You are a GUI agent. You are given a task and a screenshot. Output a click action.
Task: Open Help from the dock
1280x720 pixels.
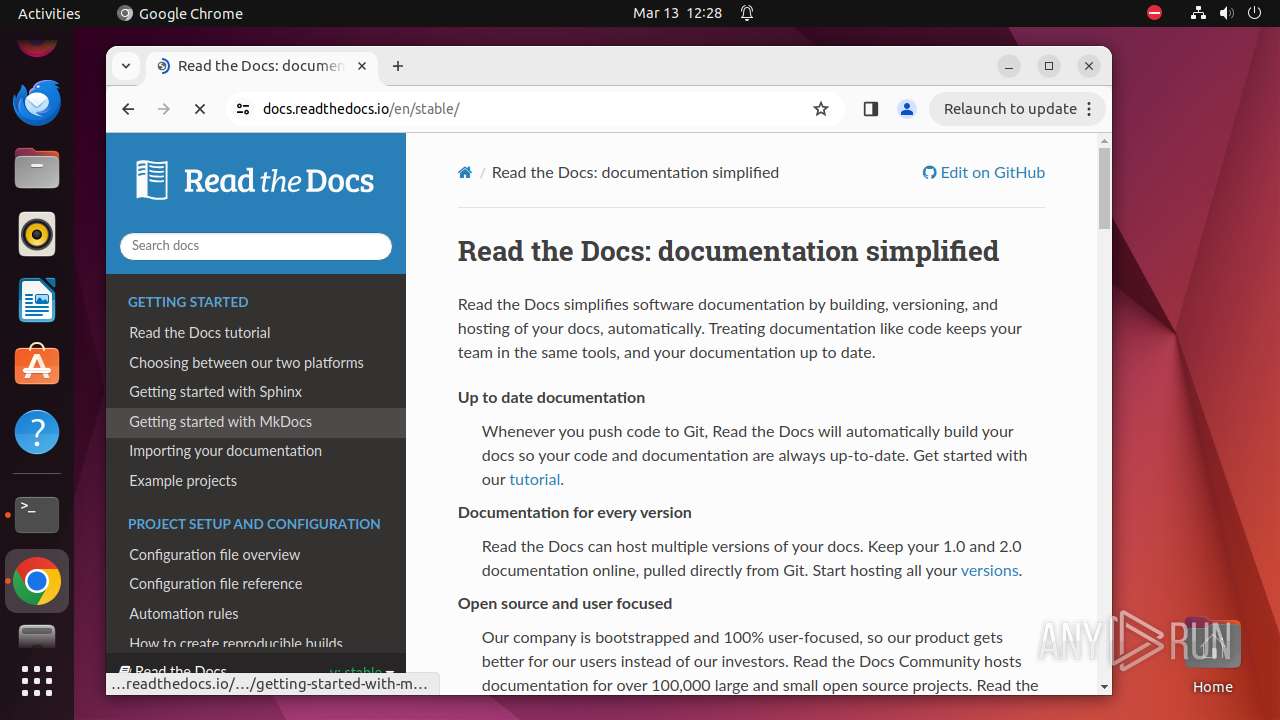37,432
